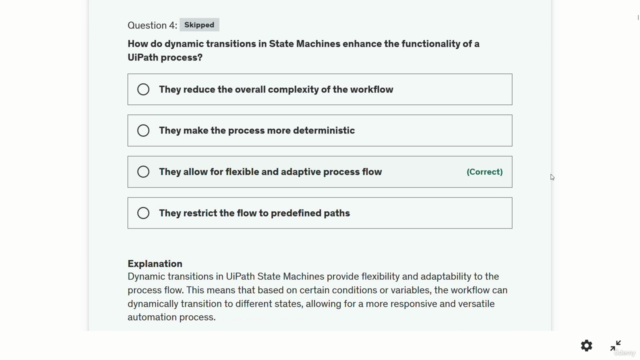Select radio circle beside 'more deterministic'

pos(143,131)
